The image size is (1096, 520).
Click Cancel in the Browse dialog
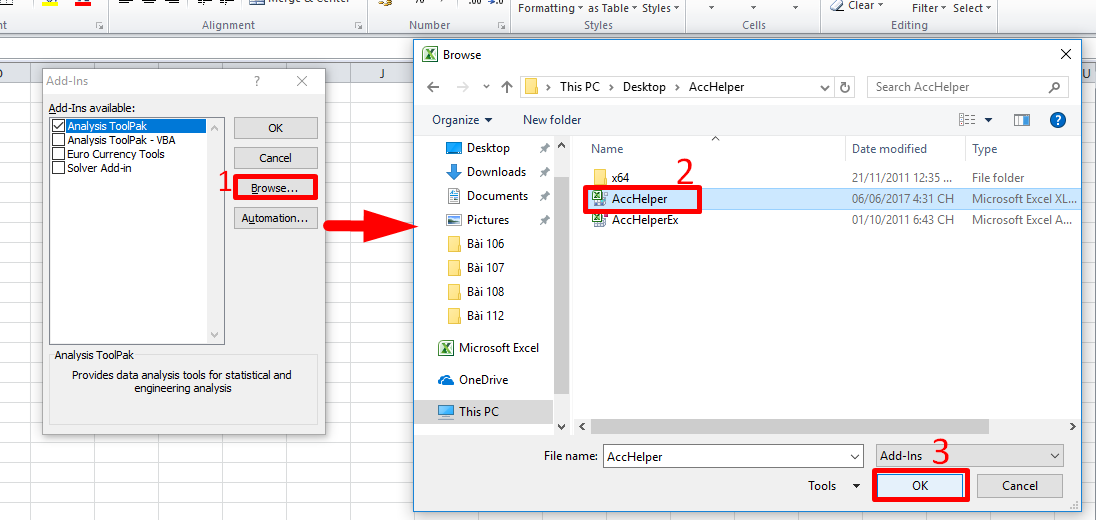coord(1020,486)
